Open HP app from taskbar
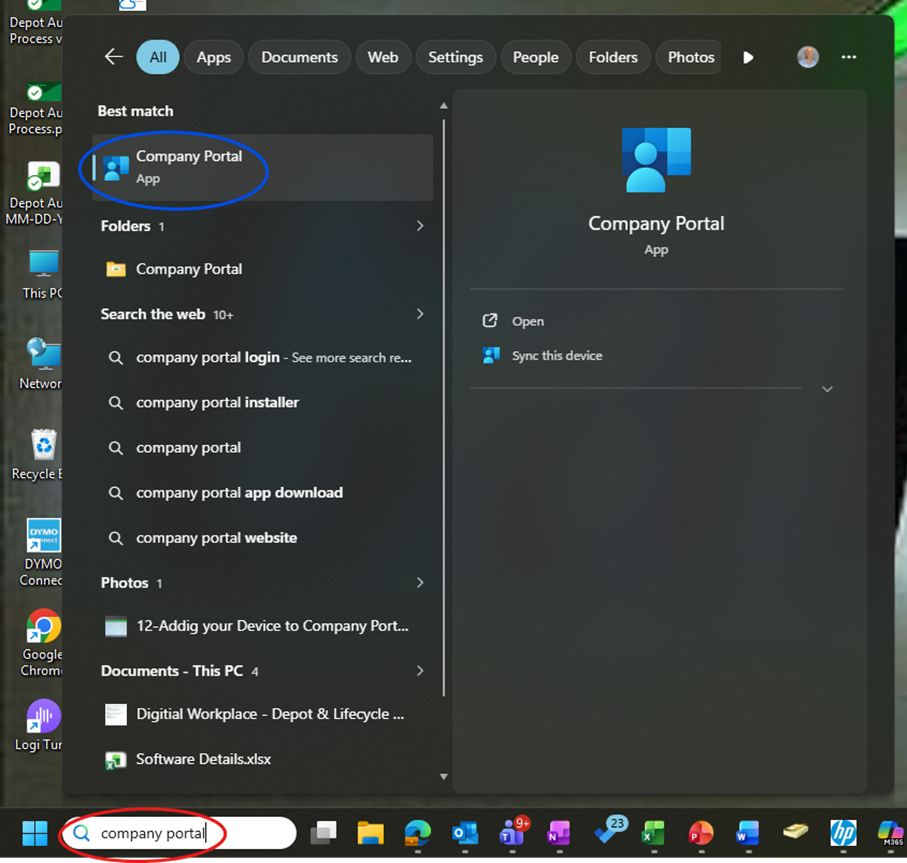Viewport: 907px width, 863px height. point(843,833)
